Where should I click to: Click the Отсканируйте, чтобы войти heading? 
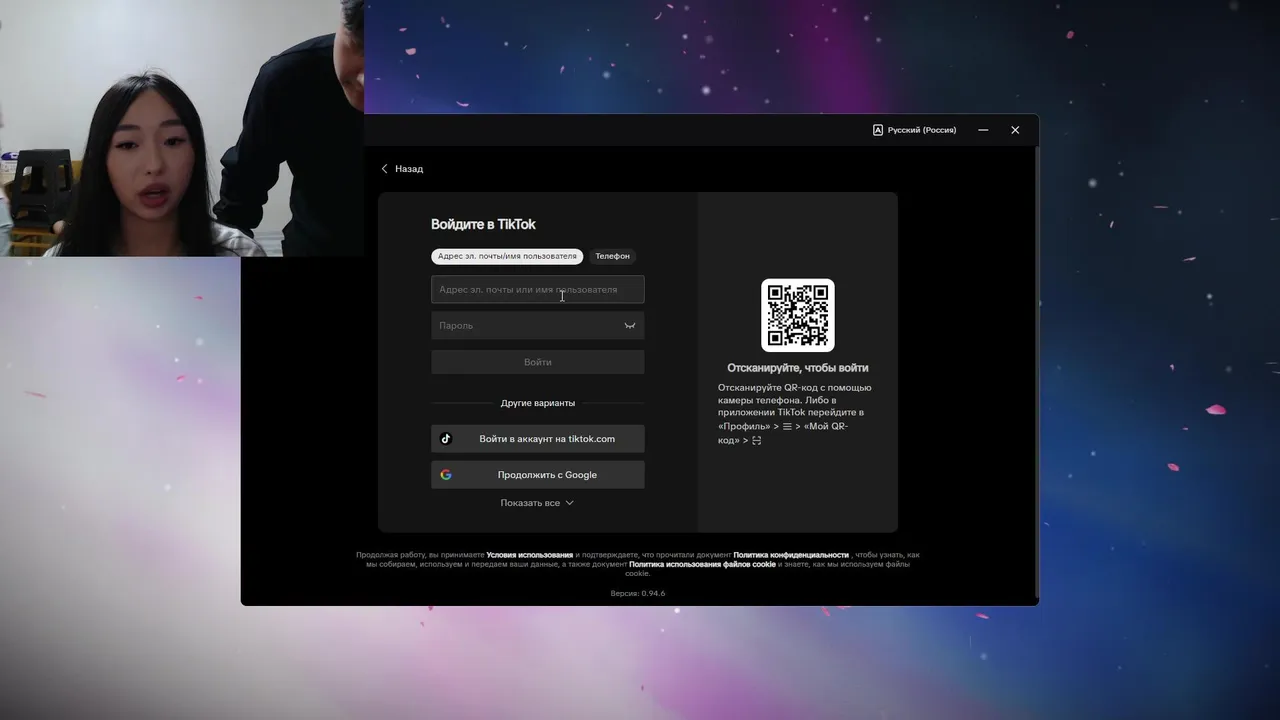tap(798, 368)
